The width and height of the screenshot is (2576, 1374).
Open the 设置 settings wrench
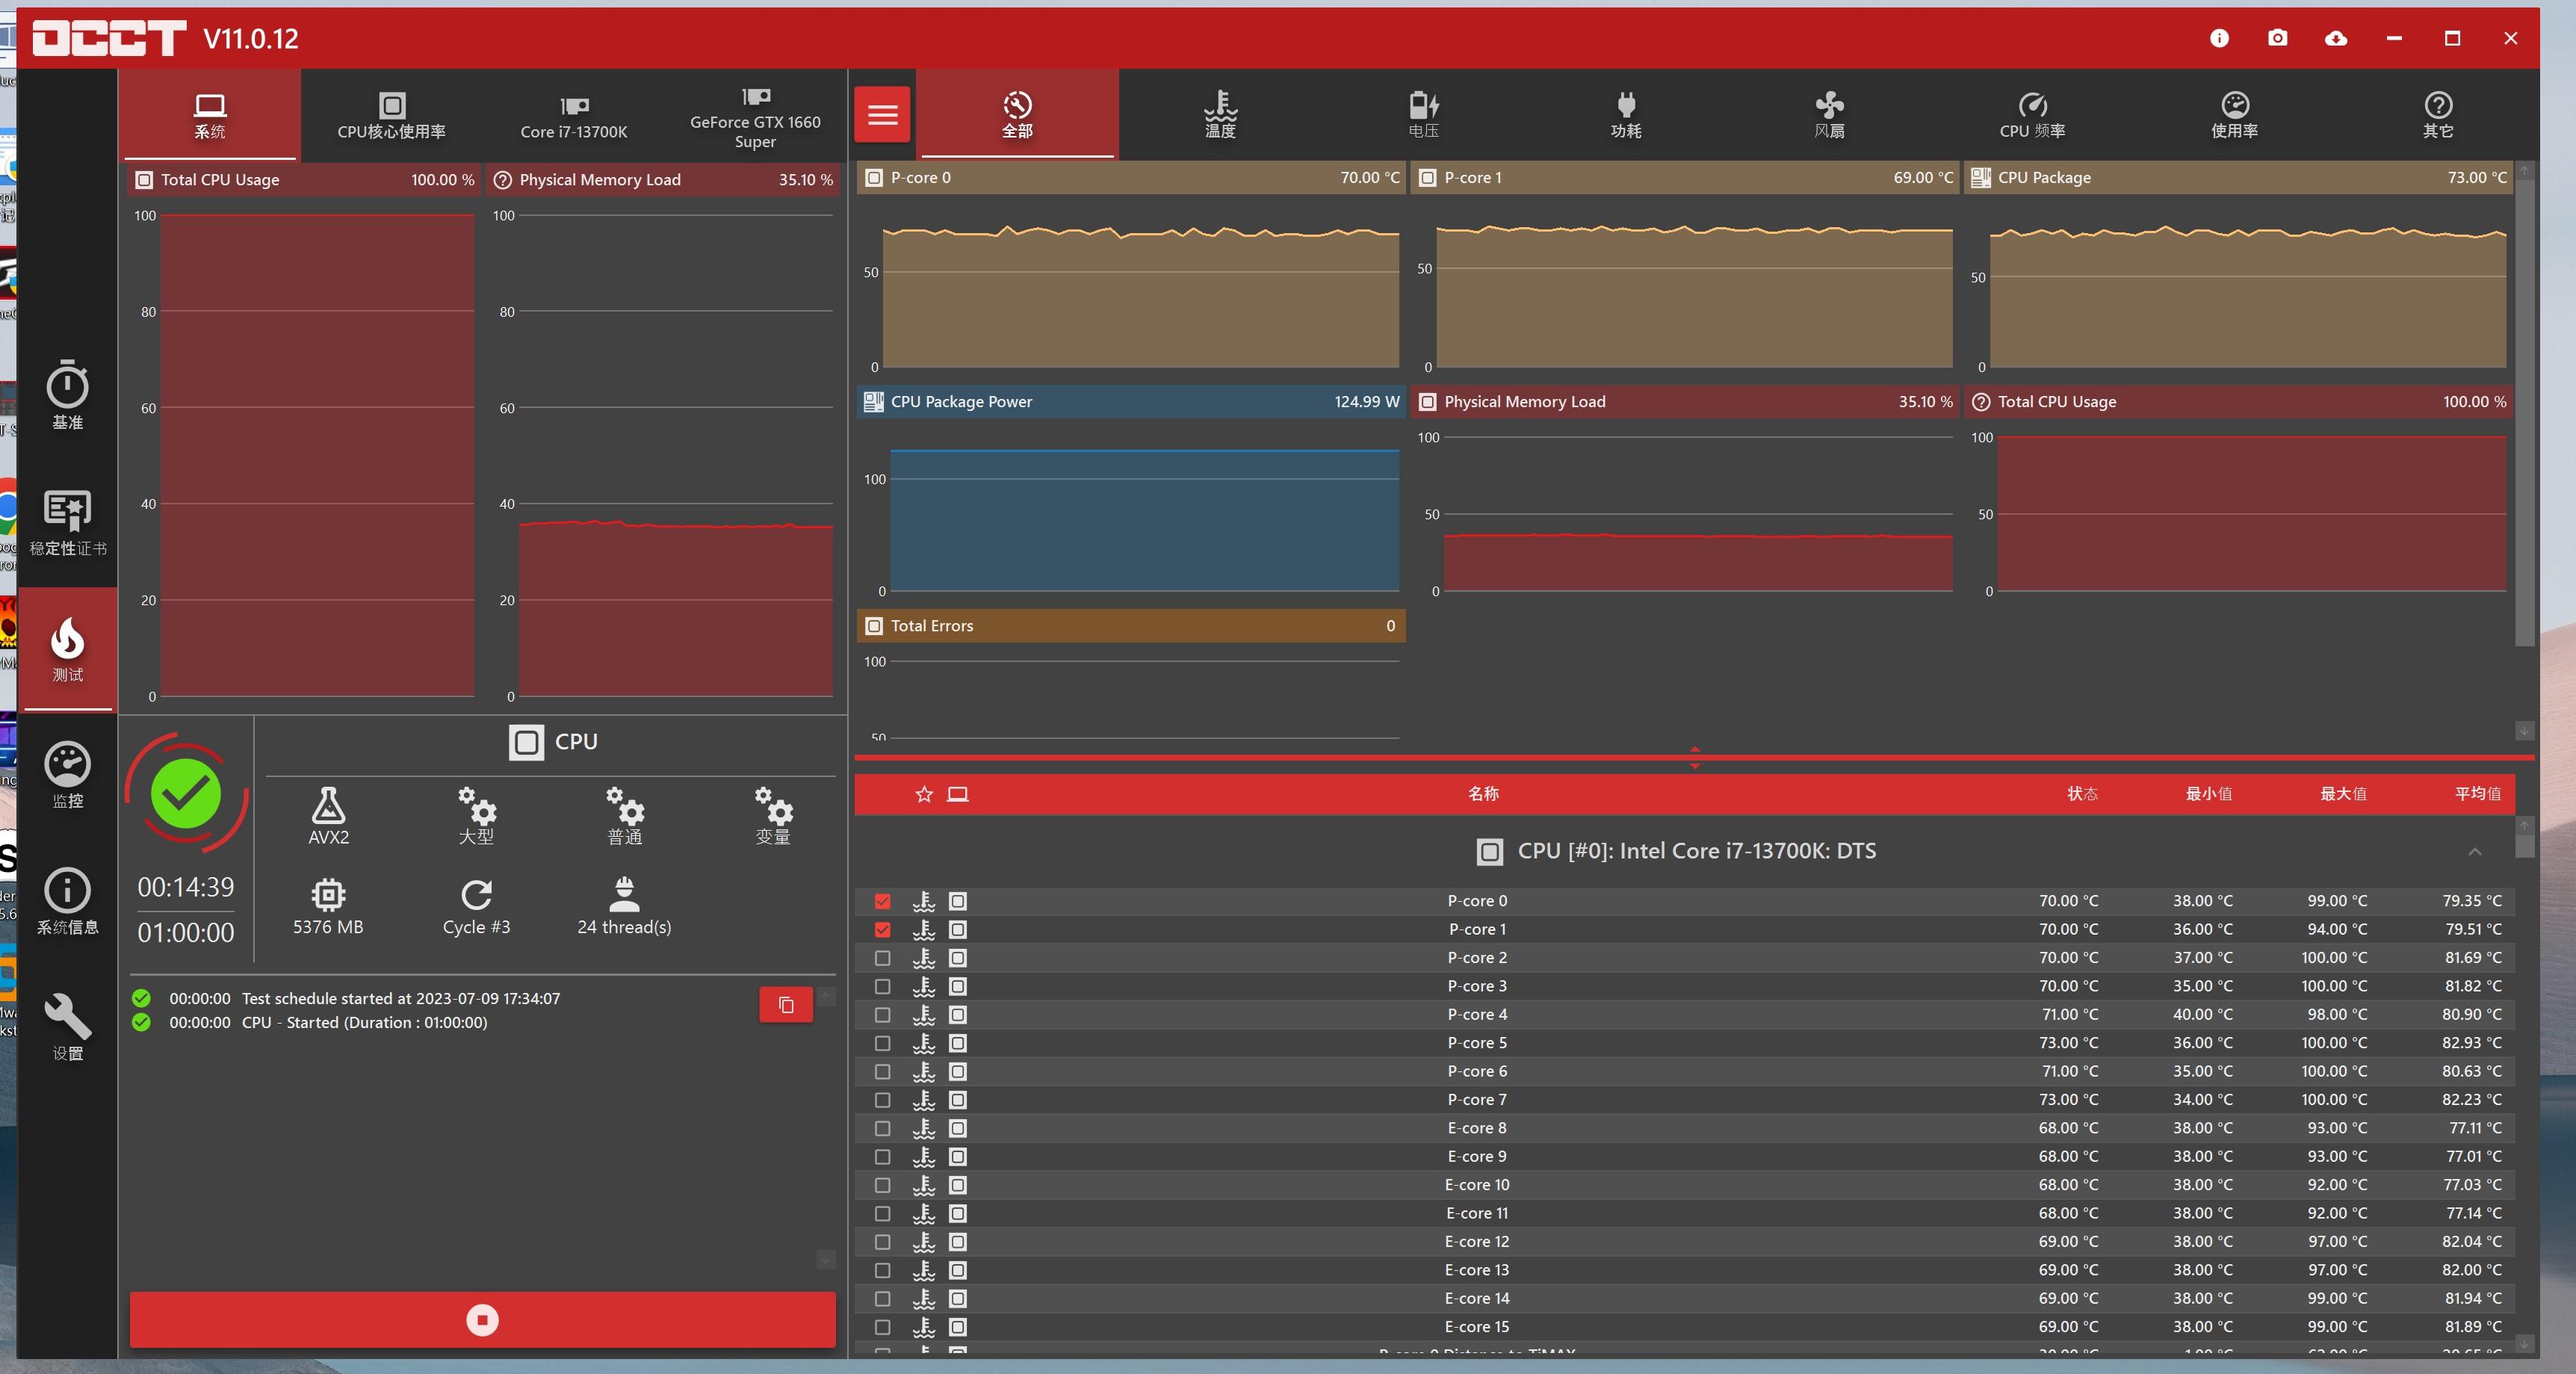coord(67,1027)
